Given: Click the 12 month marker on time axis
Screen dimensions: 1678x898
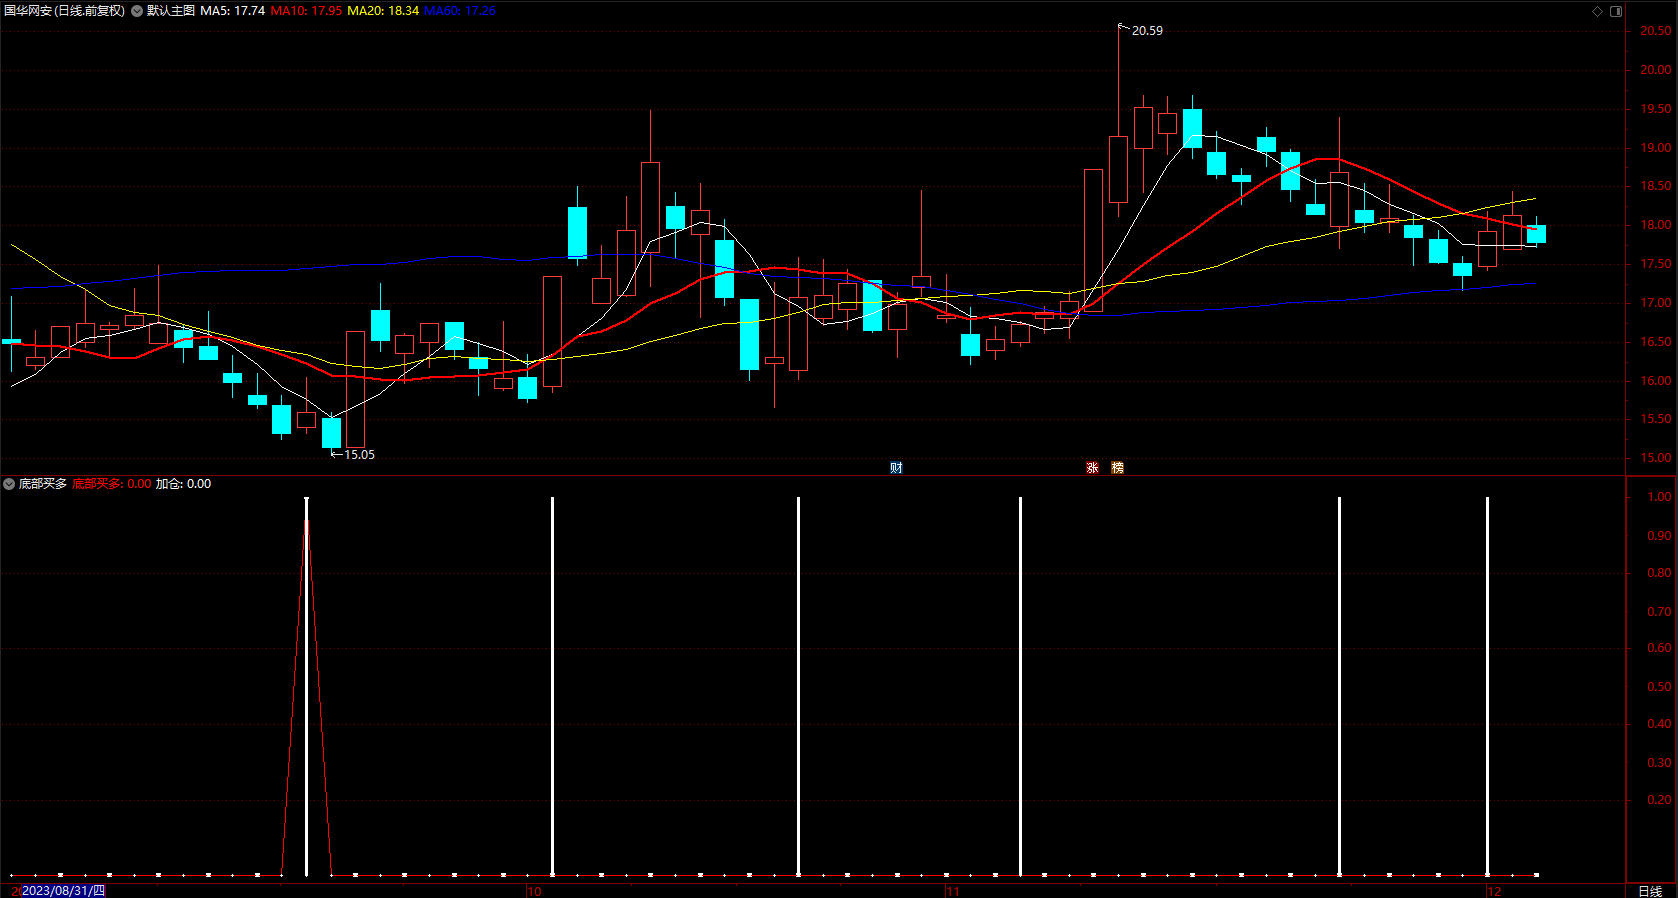Looking at the screenshot, I should tap(1494, 891).
